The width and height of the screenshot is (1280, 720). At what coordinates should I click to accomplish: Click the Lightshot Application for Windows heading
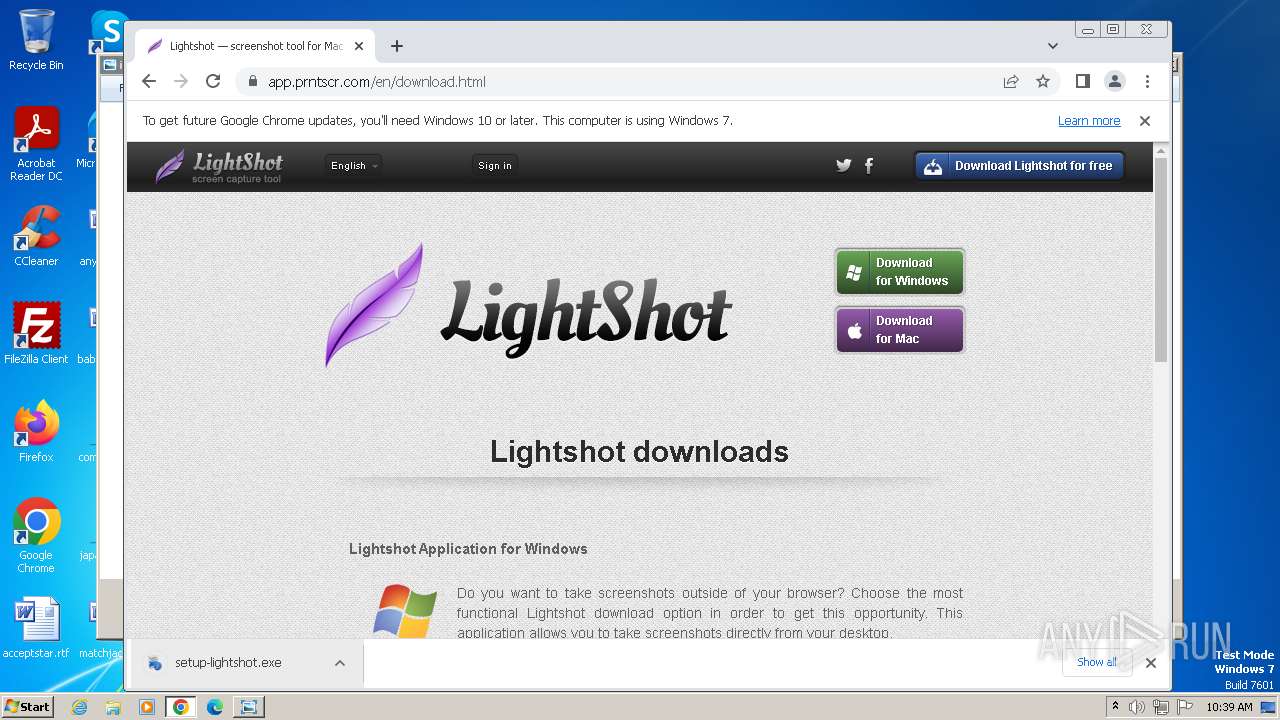[x=468, y=549]
